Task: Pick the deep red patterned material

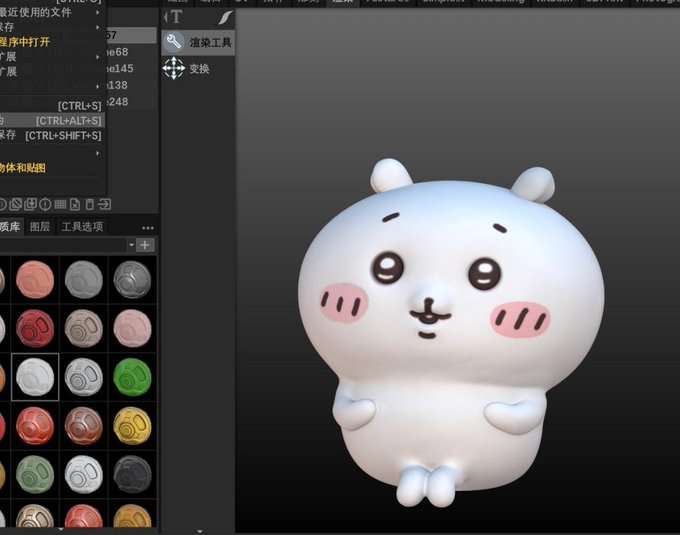Action: 35,328
